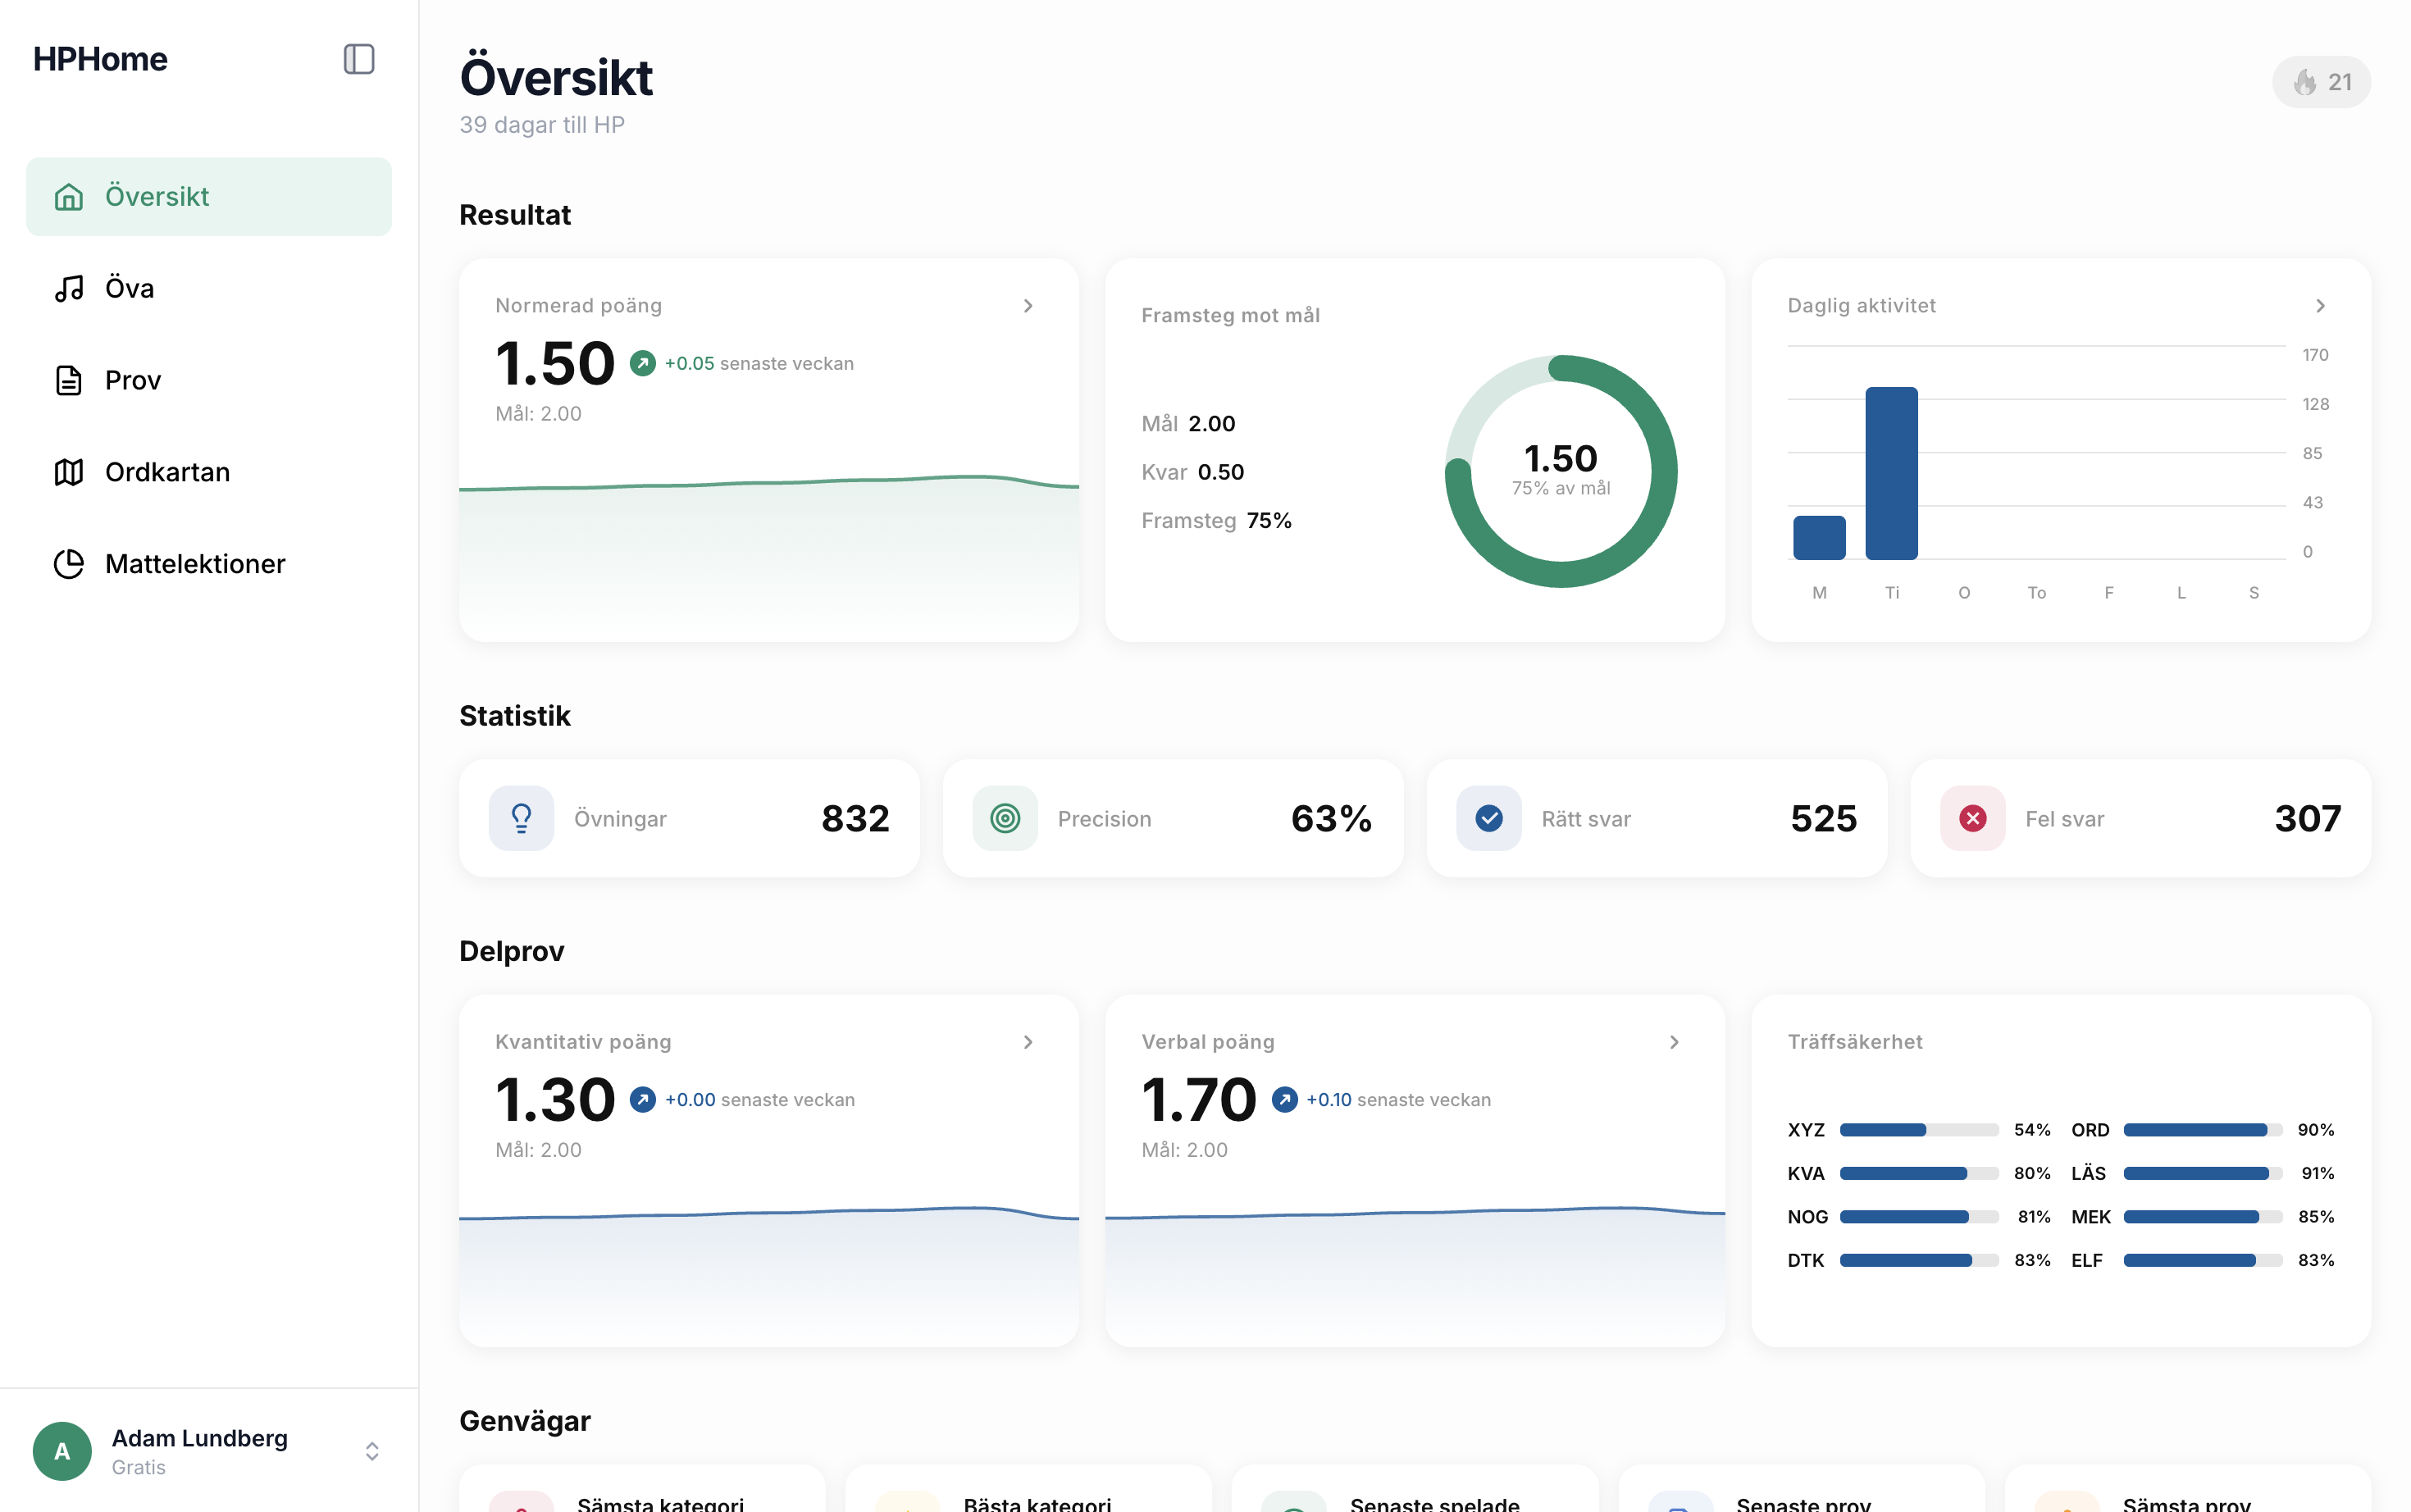2411x1512 pixels.
Task: Open the Prov menu item
Action: tap(132, 380)
